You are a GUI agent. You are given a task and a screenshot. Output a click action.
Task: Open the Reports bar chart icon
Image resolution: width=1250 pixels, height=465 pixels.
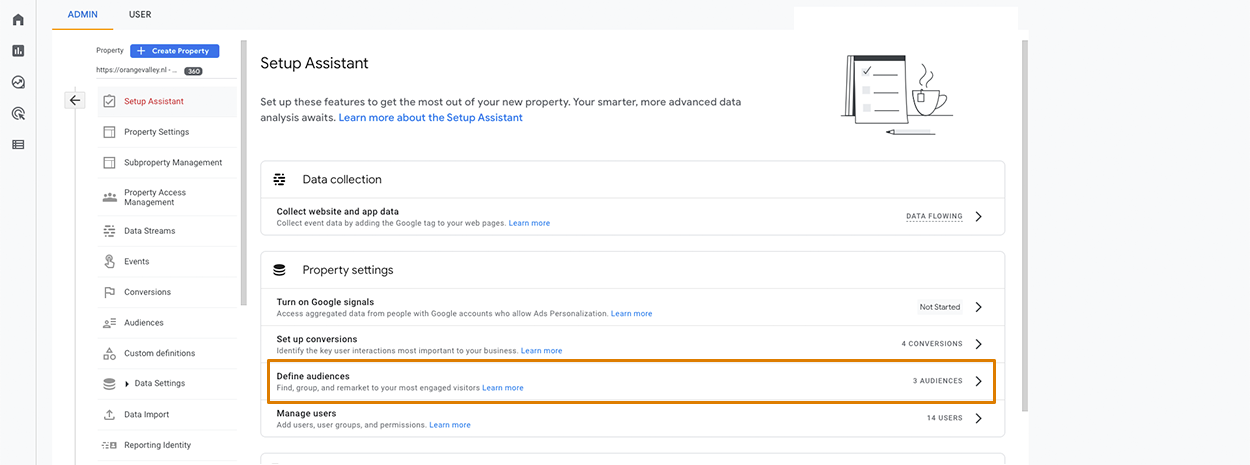click(x=18, y=51)
